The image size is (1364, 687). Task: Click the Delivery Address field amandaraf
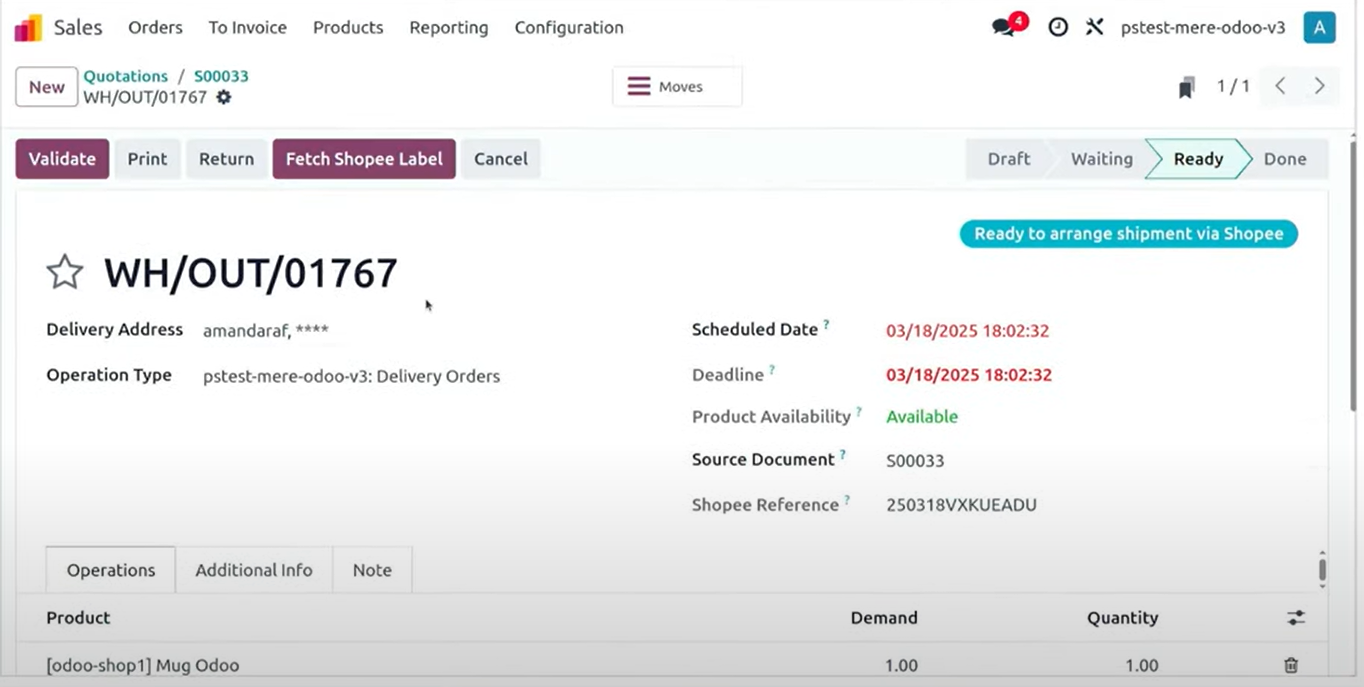coord(266,331)
